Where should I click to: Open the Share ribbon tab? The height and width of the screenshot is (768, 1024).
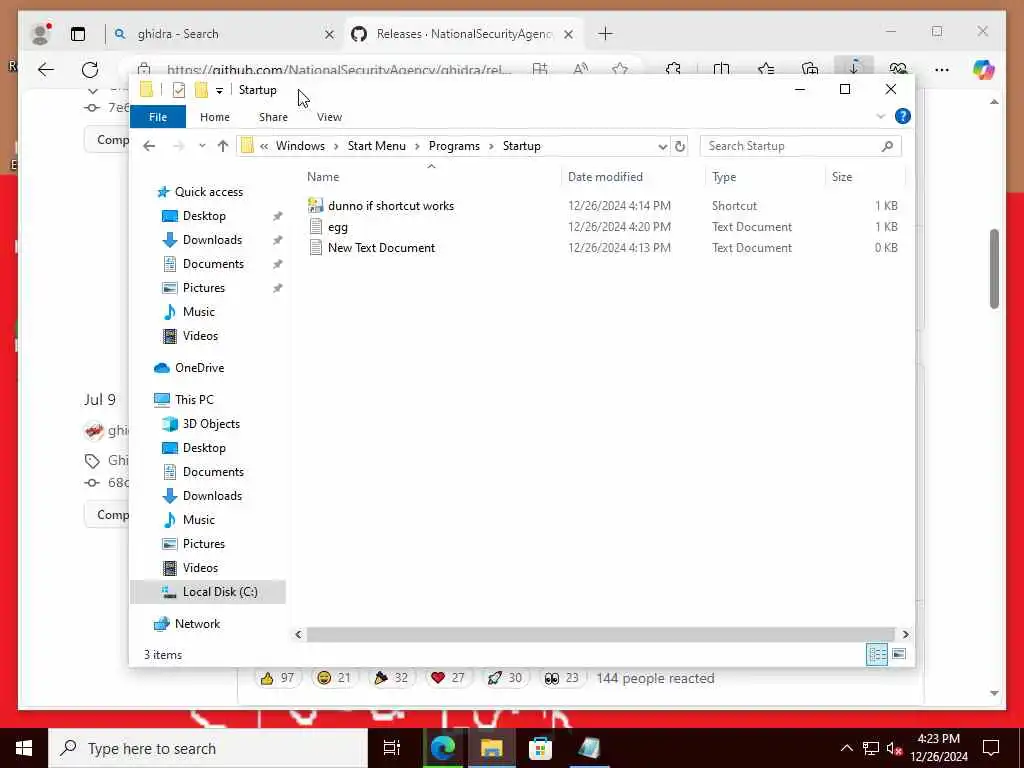coord(273,117)
